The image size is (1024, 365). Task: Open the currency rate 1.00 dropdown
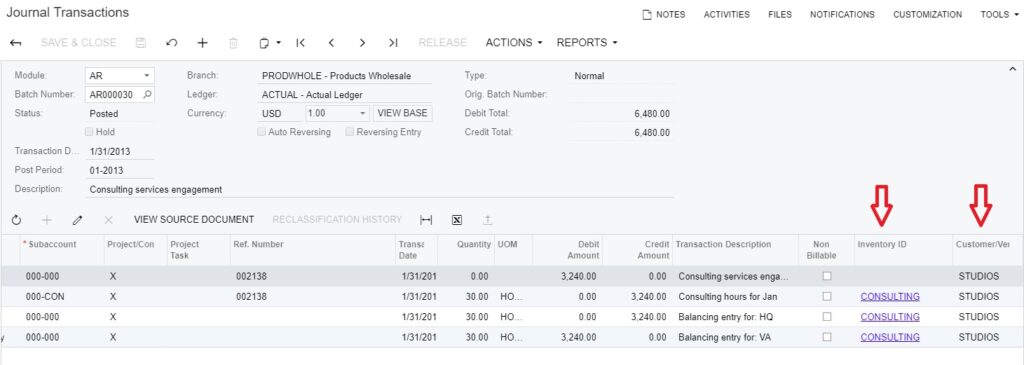363,113
